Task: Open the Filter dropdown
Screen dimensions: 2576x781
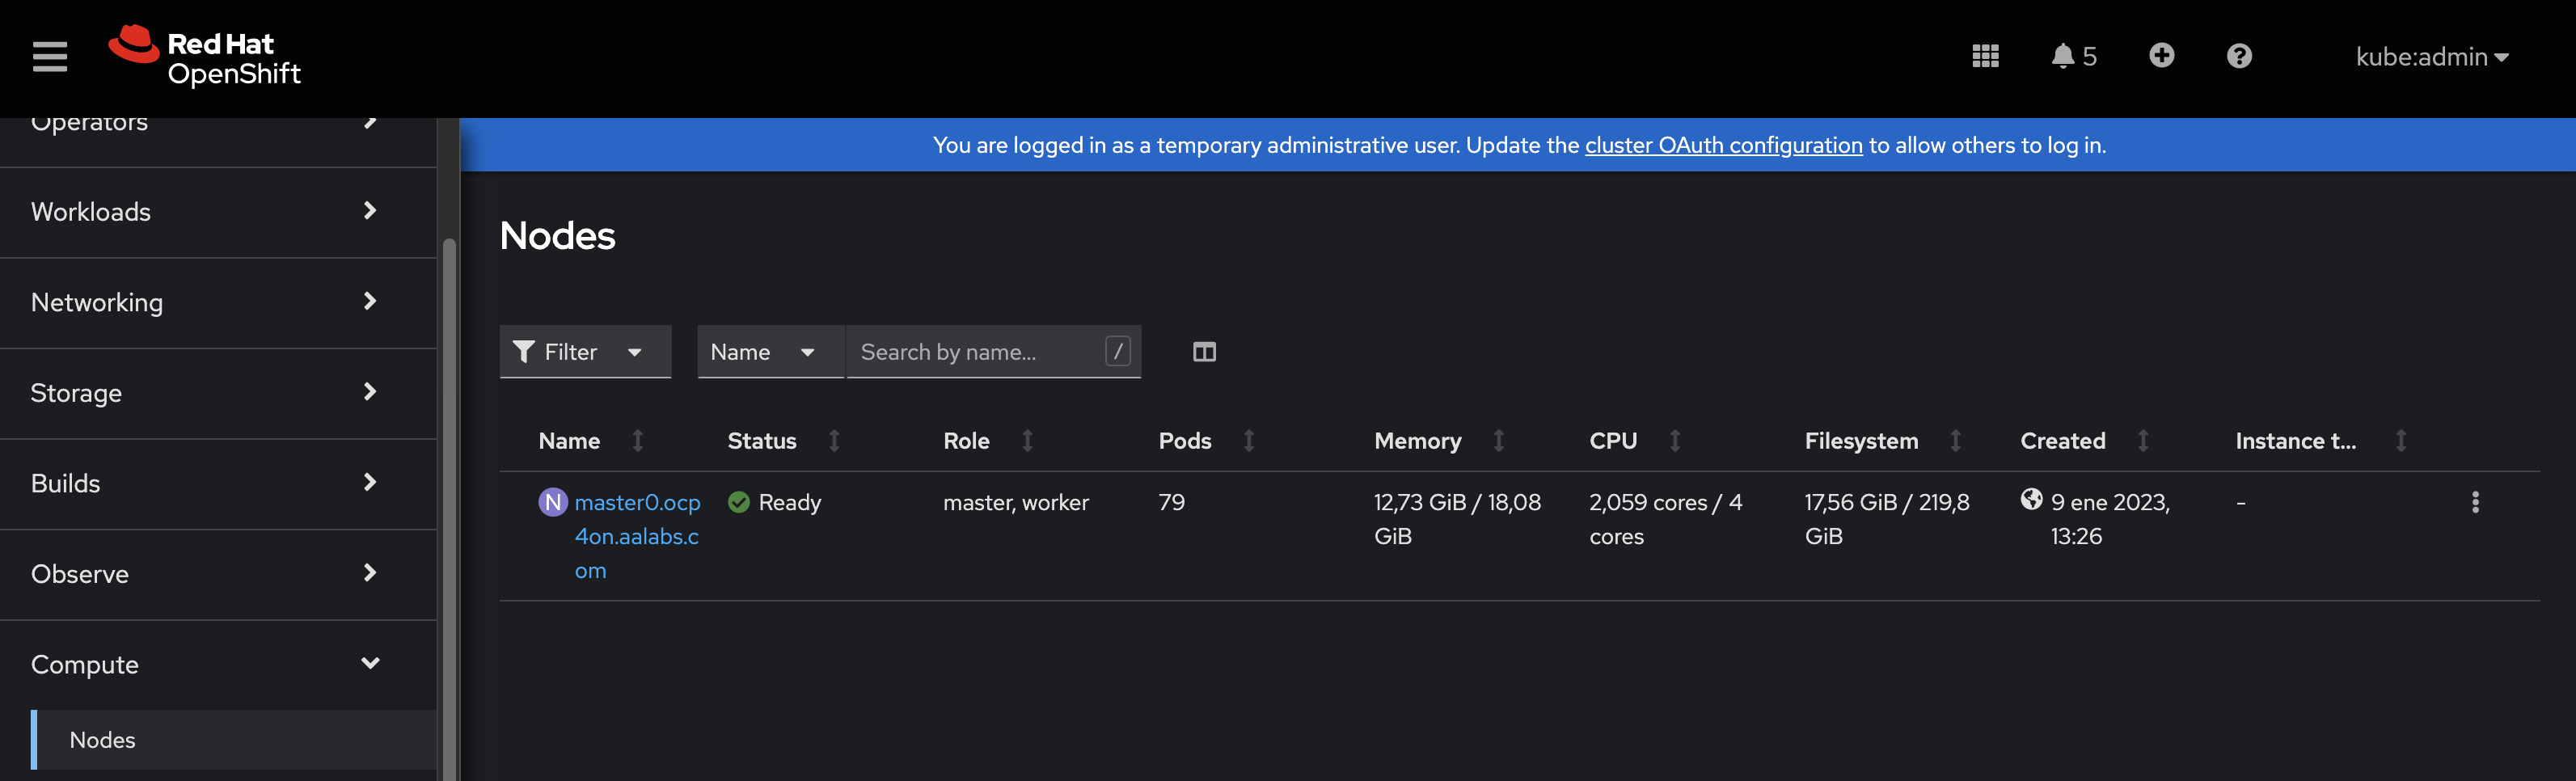Action: coord(585,352)
